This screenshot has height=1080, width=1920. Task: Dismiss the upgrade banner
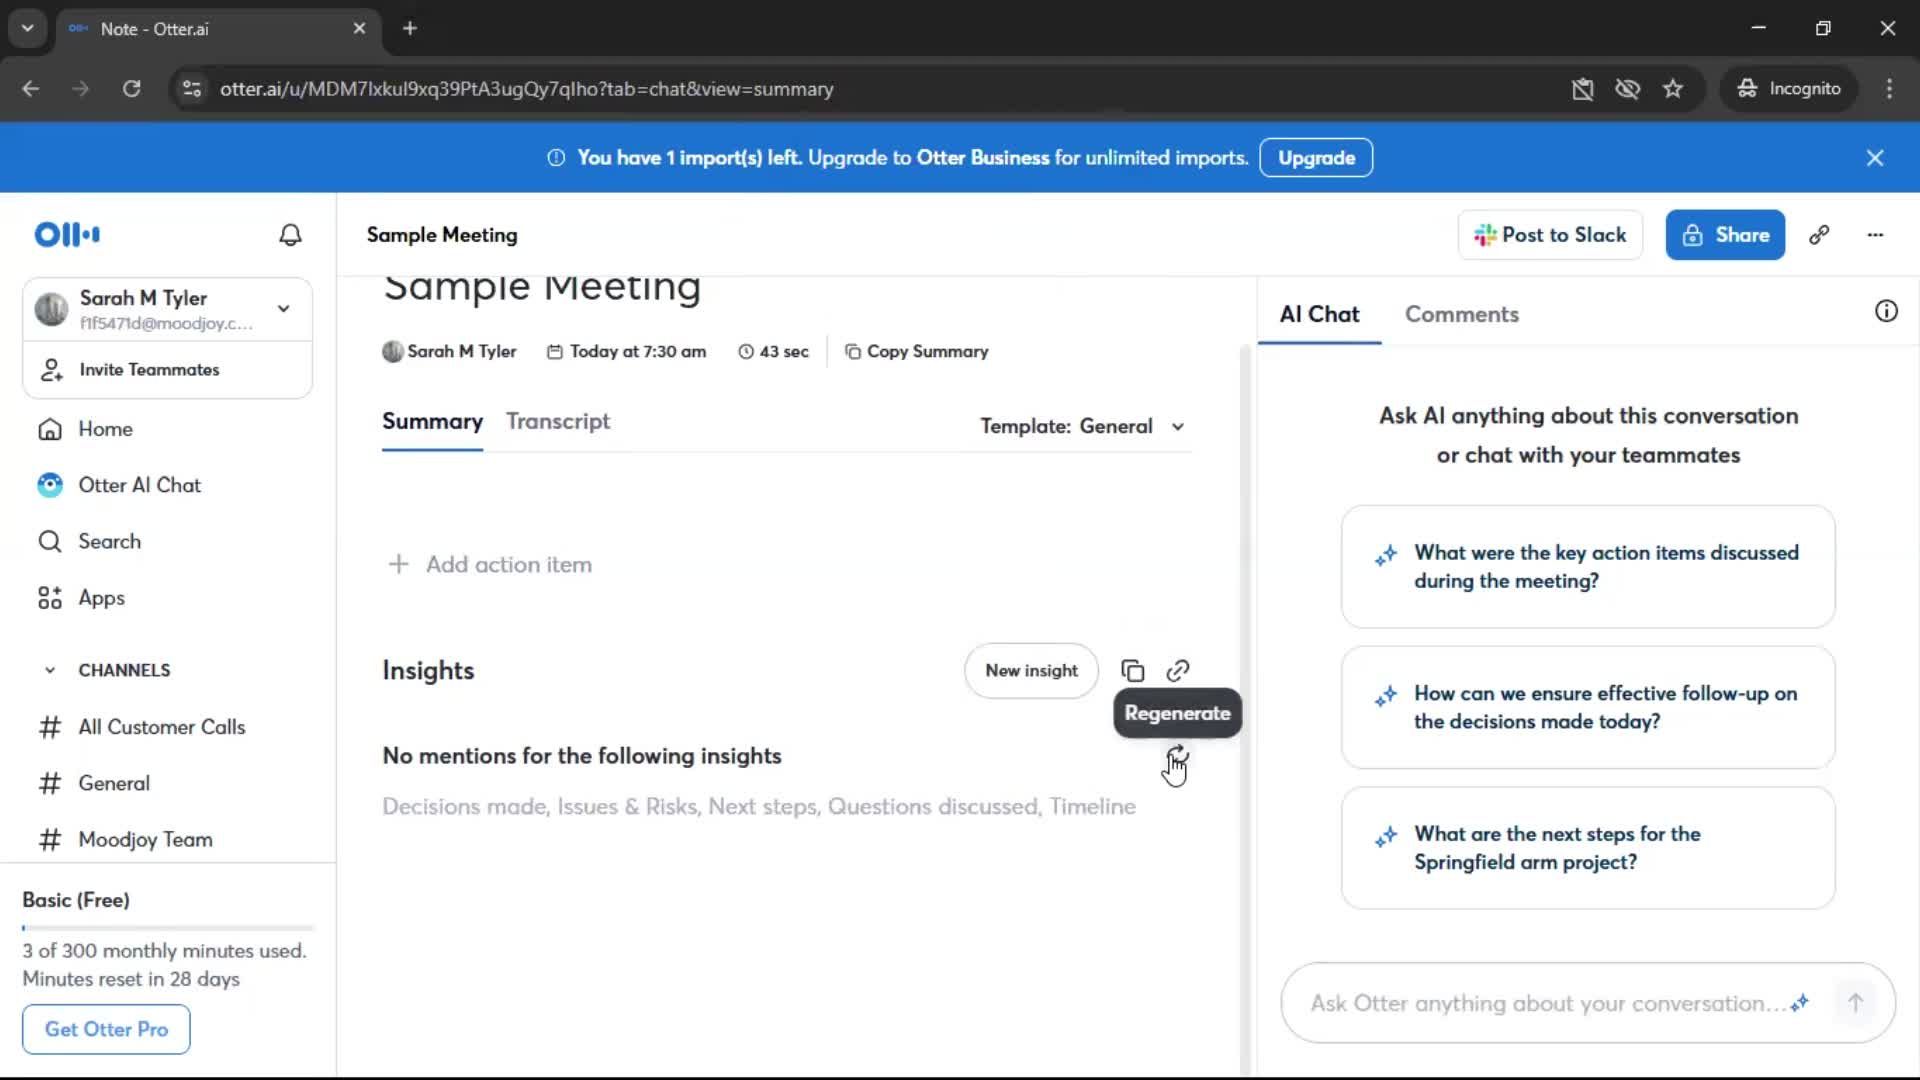pos(1875,158)
